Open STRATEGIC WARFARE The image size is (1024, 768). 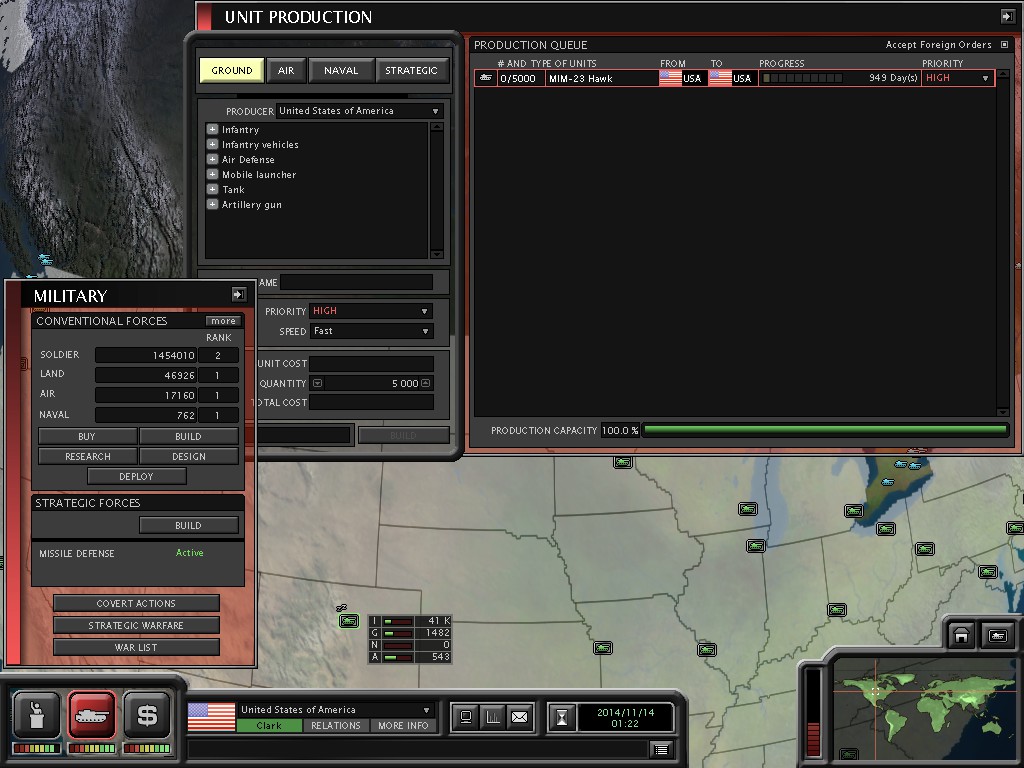(136, 626)
